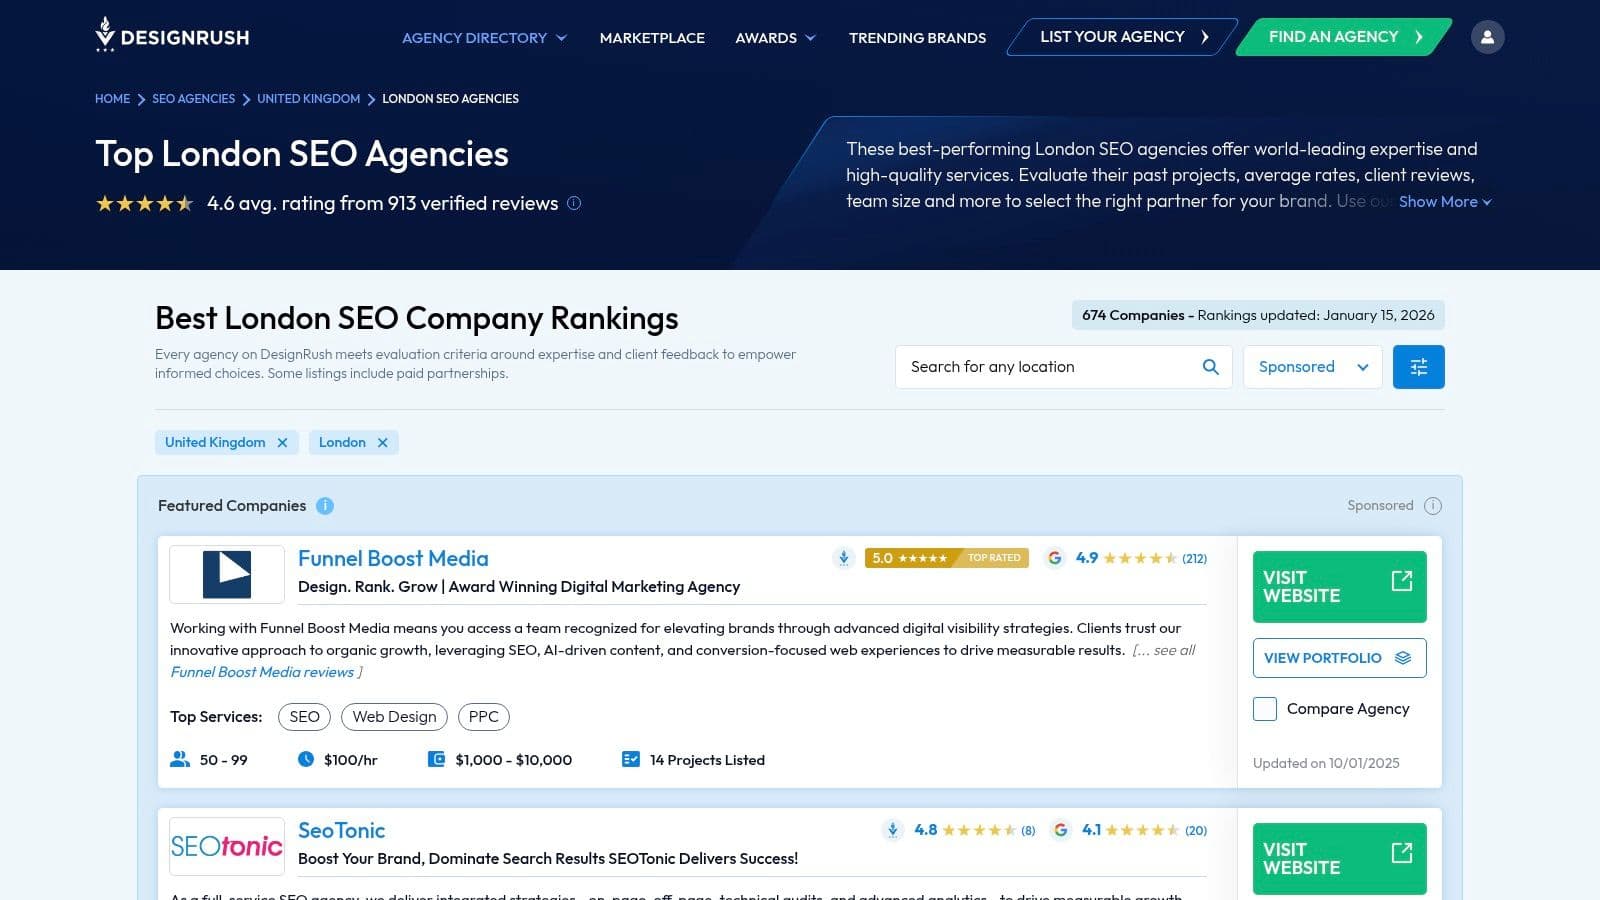Open the Marketplace menu item
Image resolution: width=1600 pixels, height=900 pixels.
click(651, 37)
